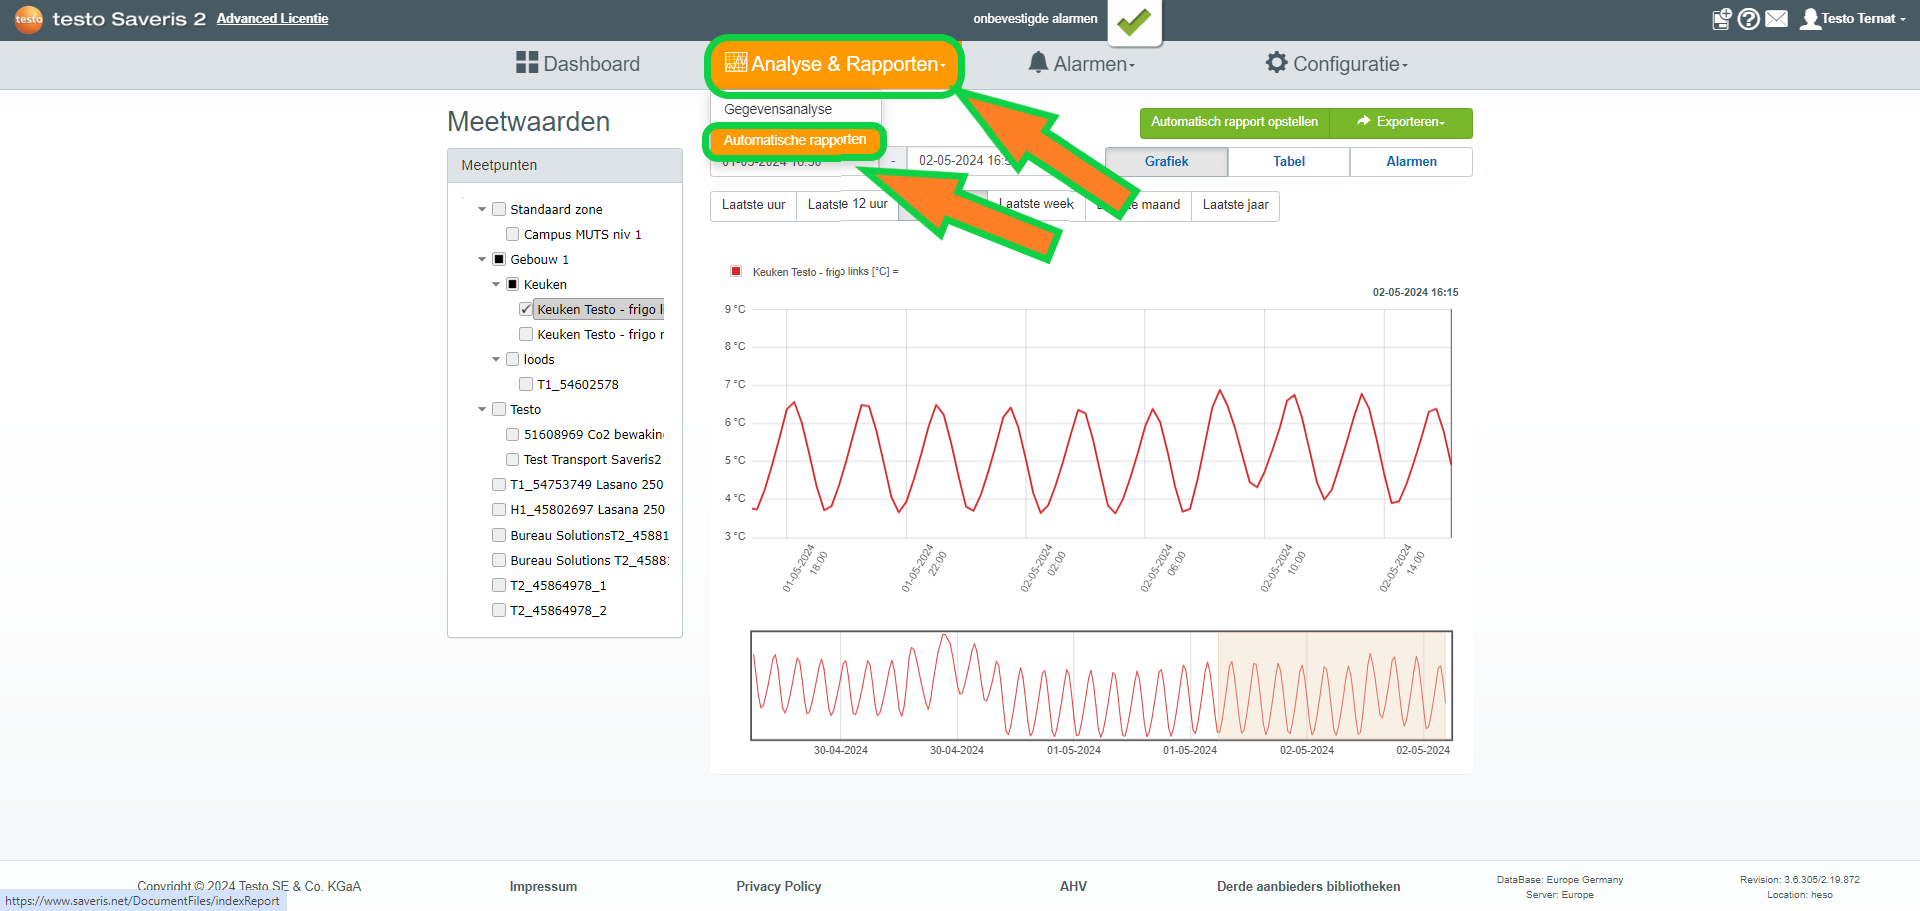Open the system info icon in header
The width and height of the screenshot is (1920, 911).
[x=1721, y=19]
